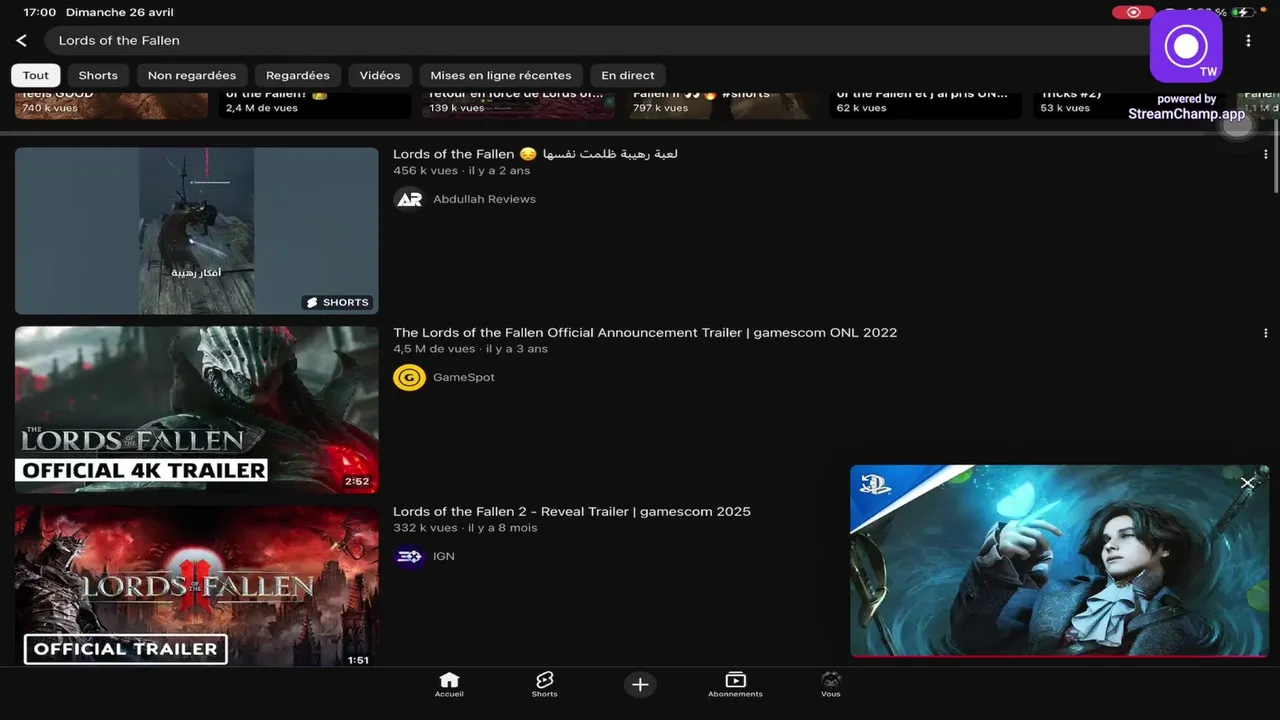
Task: Open channel name IGN
Action: pyautogui.click(x=444, y=556)
